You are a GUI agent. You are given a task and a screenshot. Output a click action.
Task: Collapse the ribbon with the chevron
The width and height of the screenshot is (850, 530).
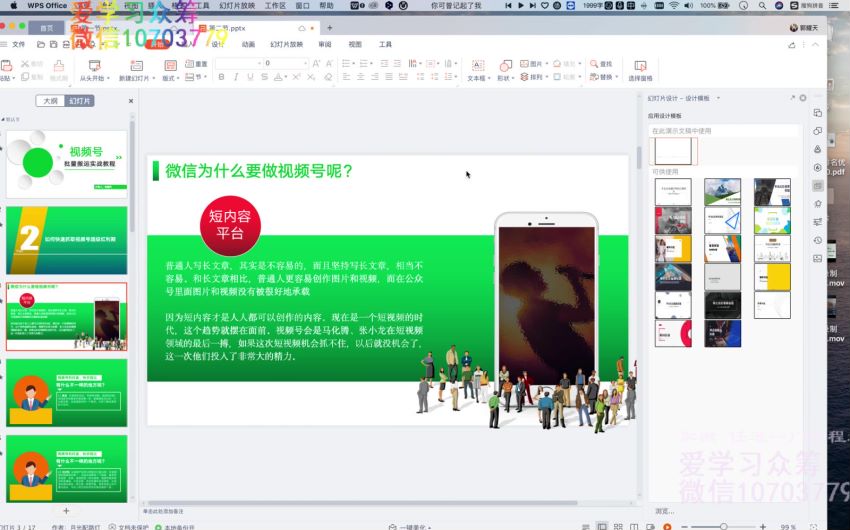click(x=815, y=44)
